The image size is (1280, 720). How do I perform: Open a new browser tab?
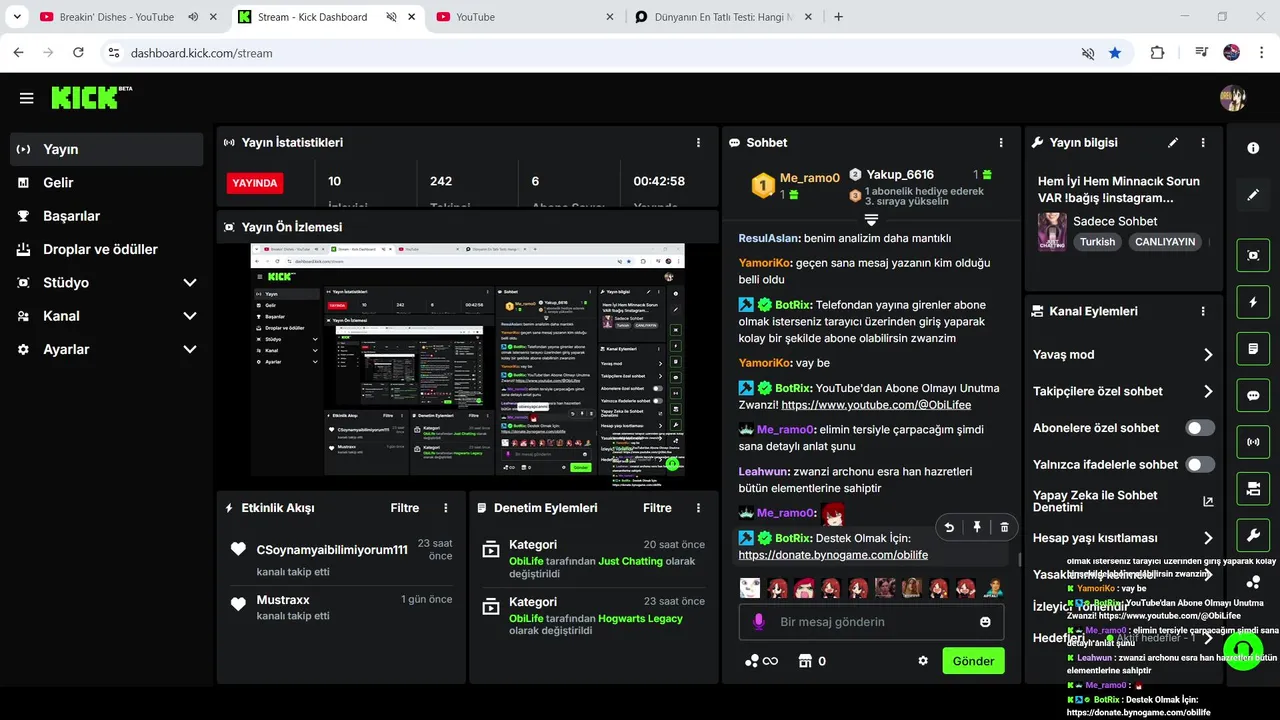(838, 17)
